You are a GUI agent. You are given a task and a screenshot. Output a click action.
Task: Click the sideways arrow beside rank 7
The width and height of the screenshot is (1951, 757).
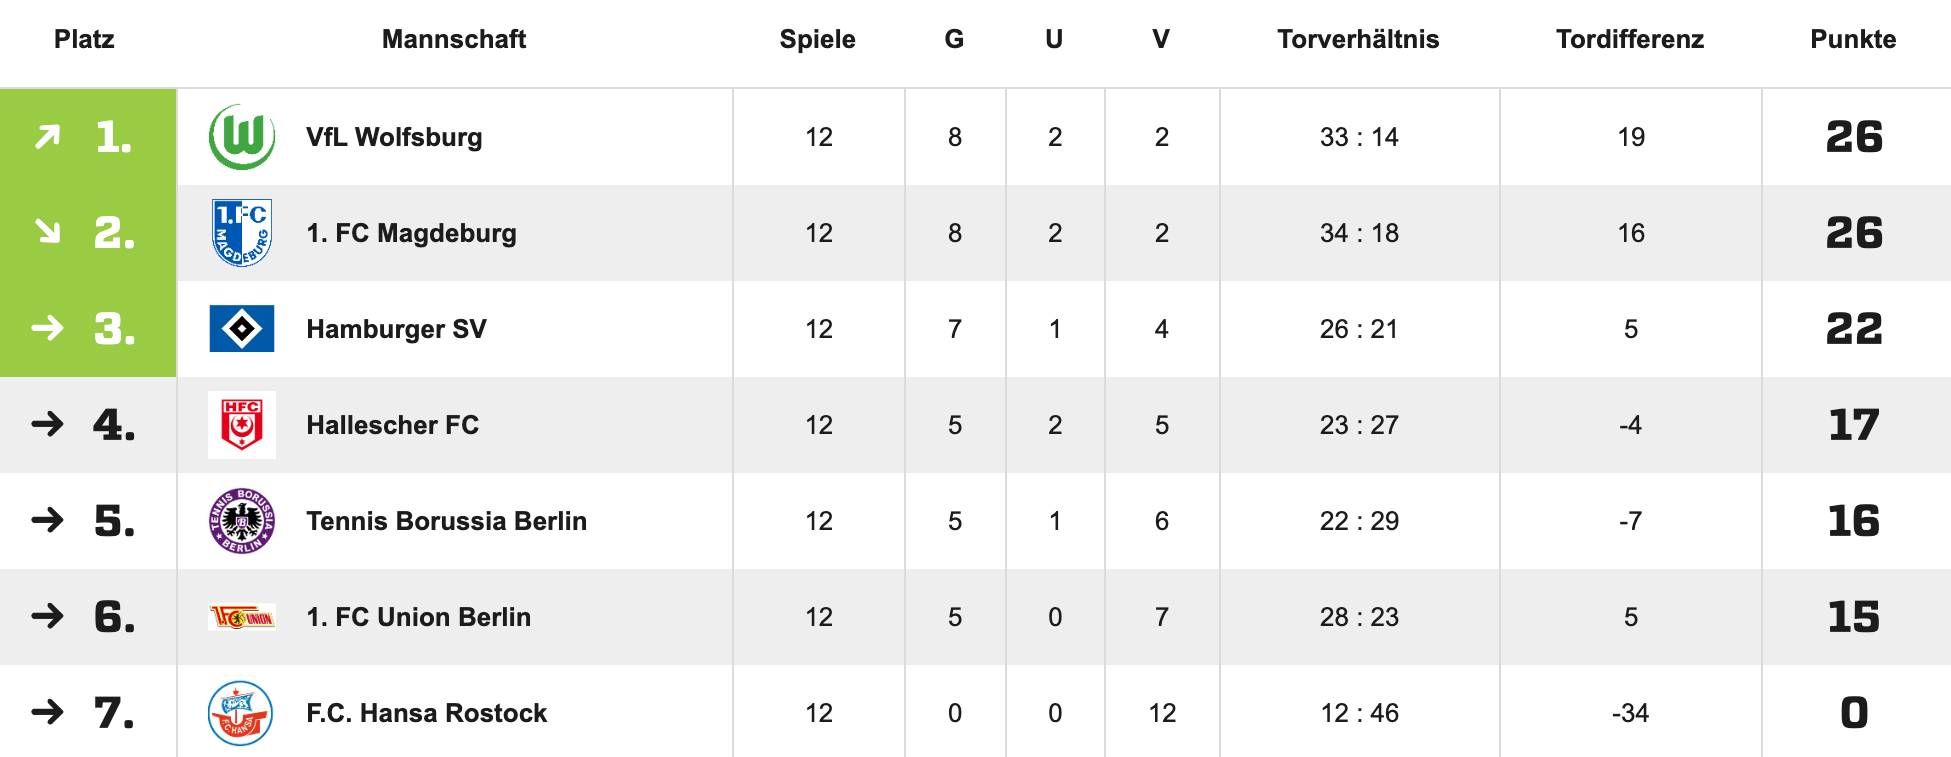click(47, 712)
